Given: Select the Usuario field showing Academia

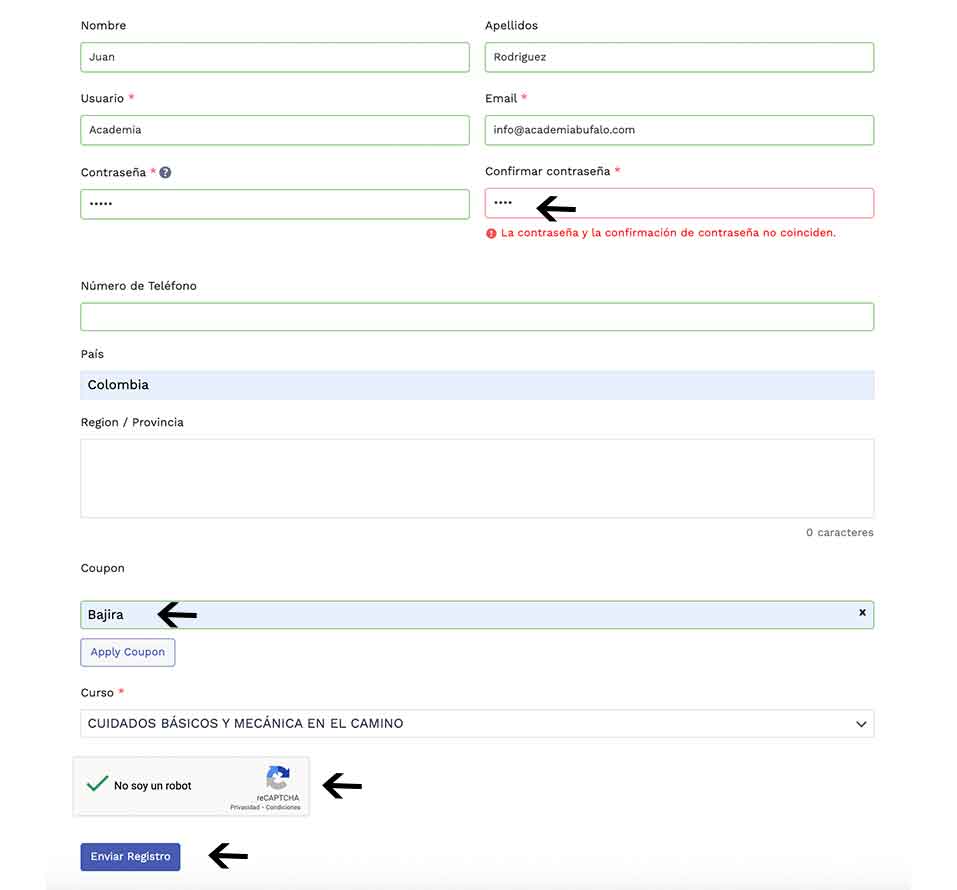Looking at the screenshot, I should point(275,130).
